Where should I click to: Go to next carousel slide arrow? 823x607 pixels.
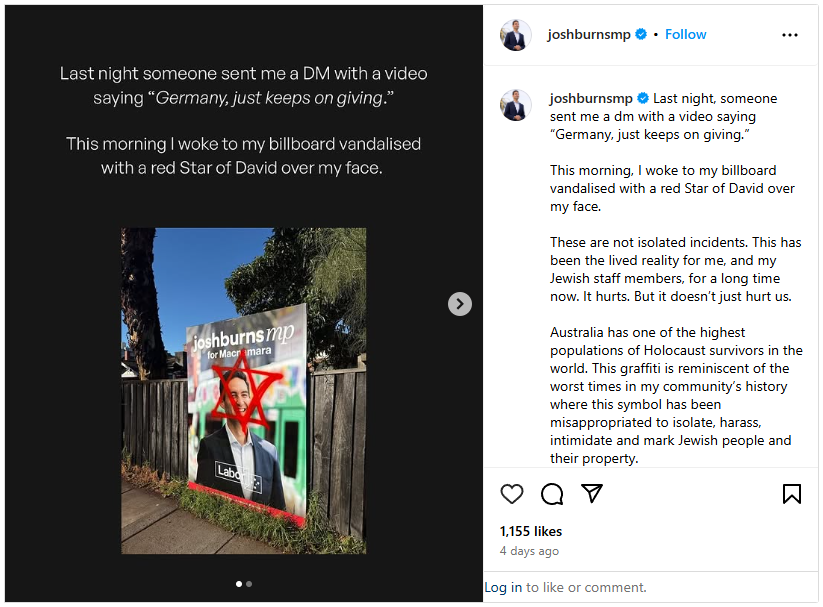tap(460, 304)
